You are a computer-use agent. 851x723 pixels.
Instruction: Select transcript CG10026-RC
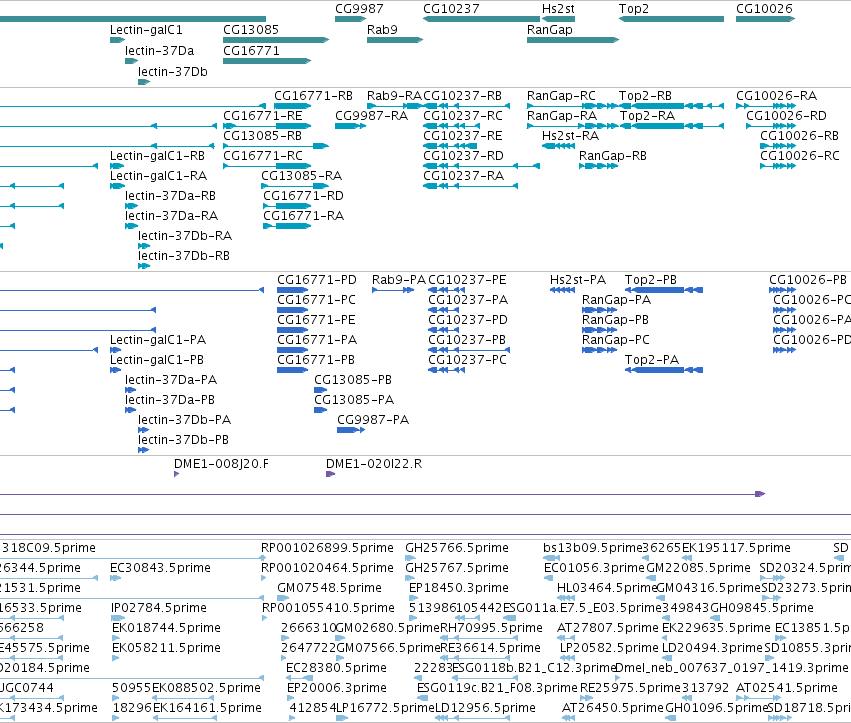pyautogui.click(x=799, y=156)
